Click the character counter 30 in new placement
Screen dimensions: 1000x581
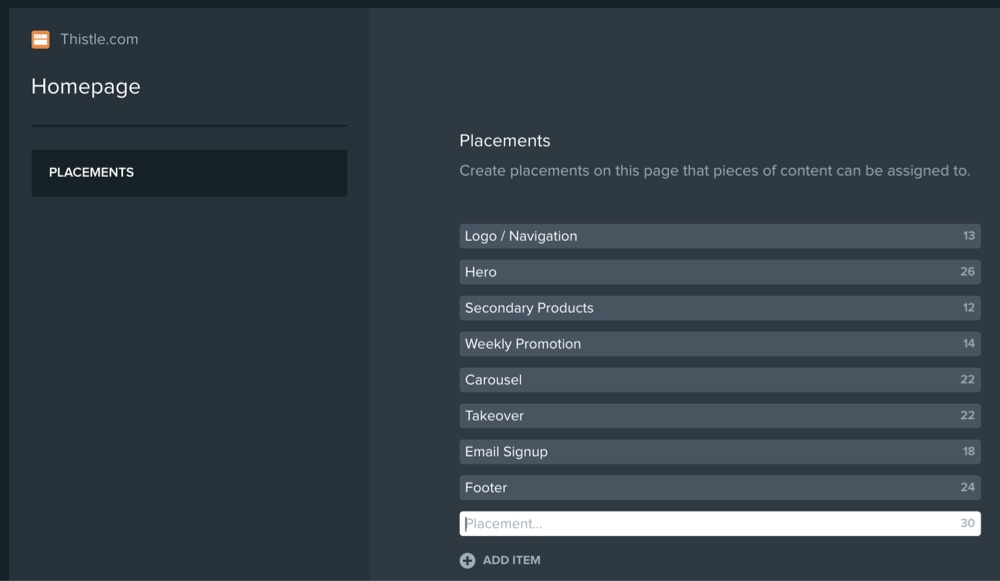pos(967,523)
